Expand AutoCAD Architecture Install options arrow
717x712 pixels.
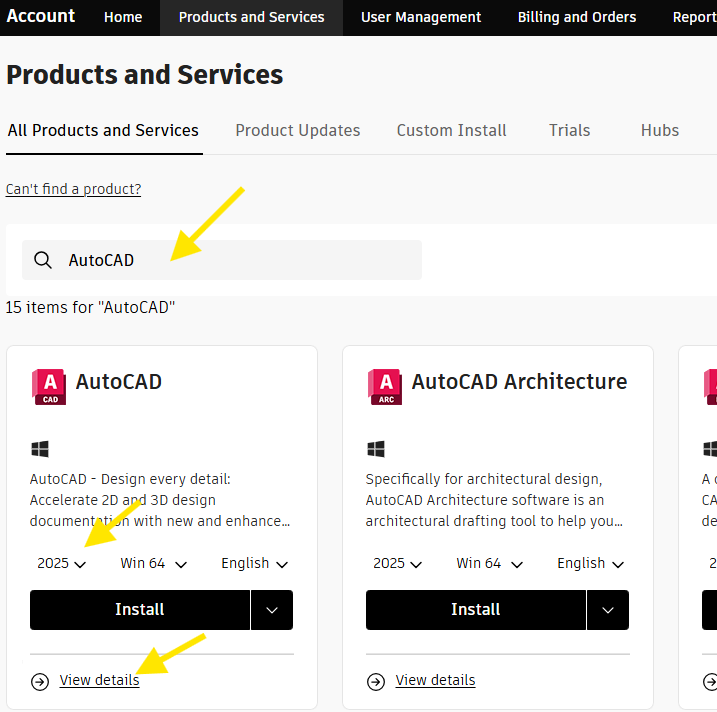coord(608,610)
